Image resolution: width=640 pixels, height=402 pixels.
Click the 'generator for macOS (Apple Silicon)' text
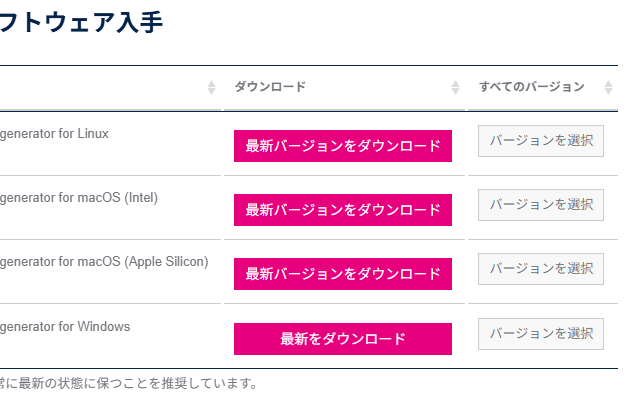pos(104,262)
